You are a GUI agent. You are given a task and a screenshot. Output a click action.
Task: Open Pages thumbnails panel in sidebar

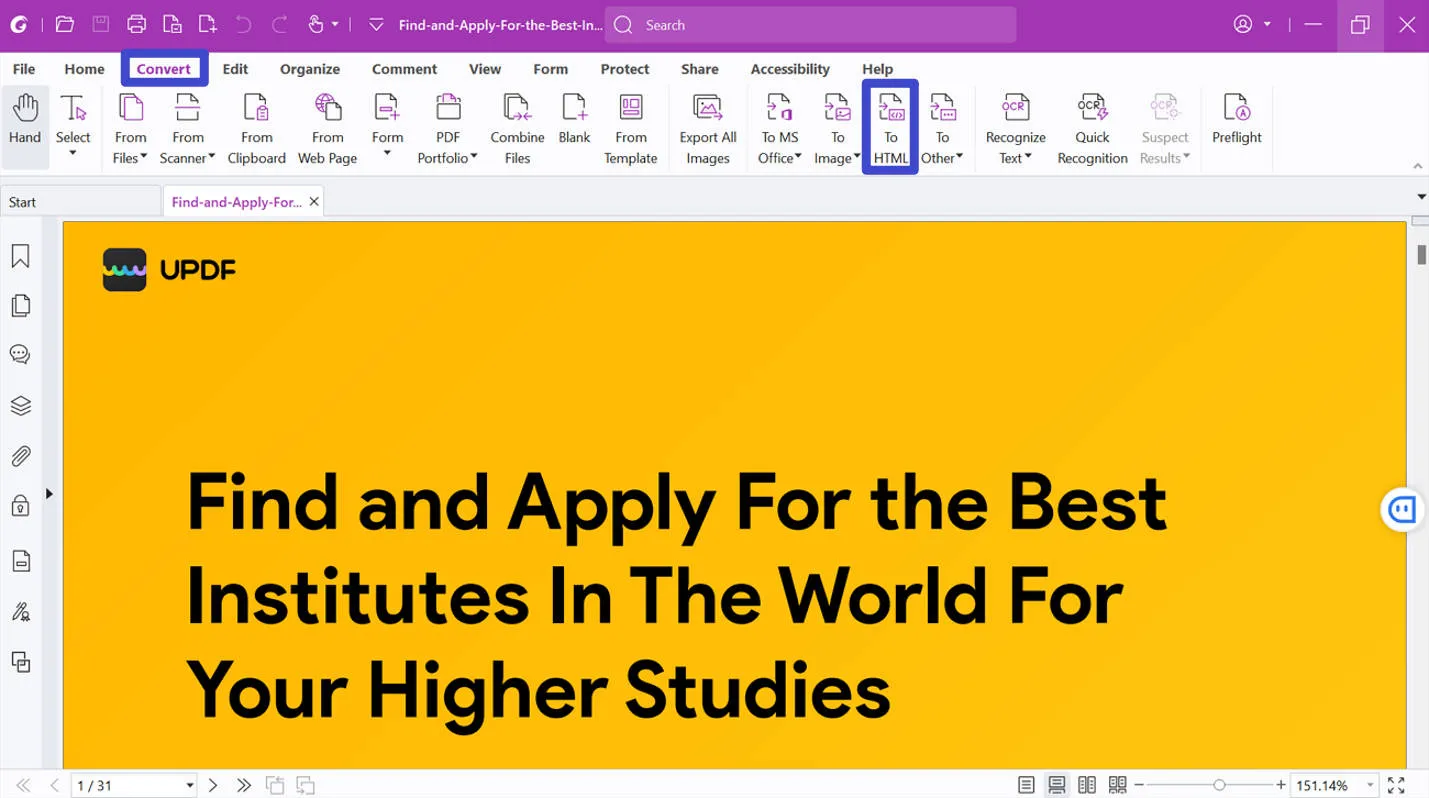pyautogui.click(x=20, y=306)
